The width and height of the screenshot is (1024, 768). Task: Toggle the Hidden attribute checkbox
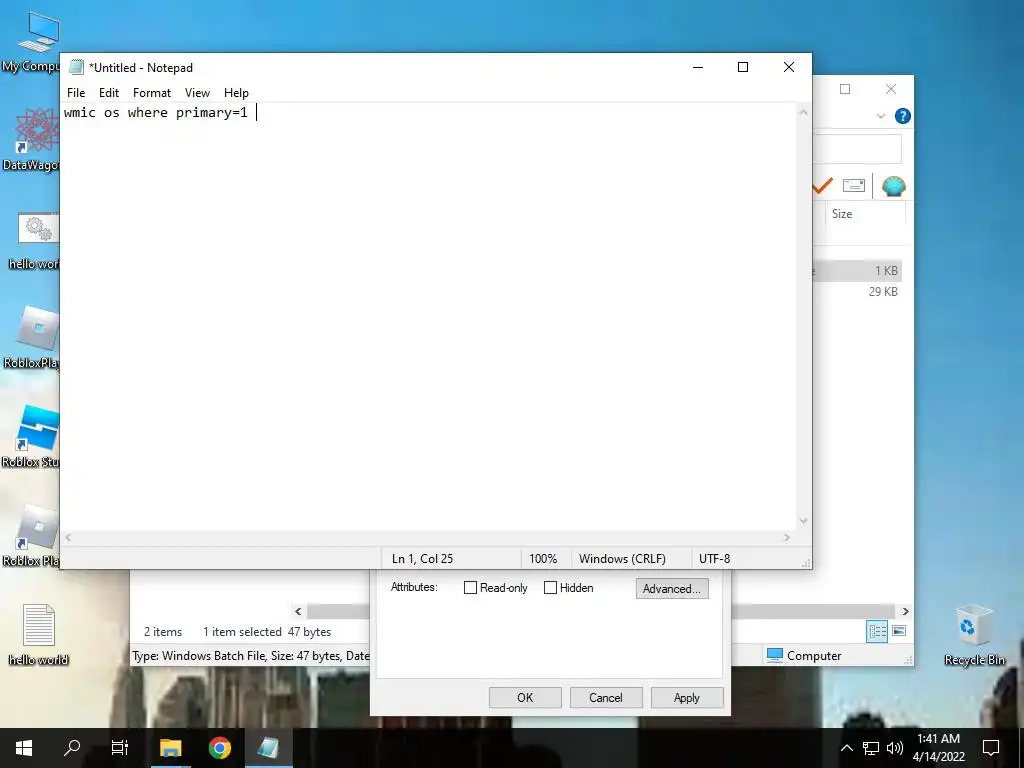point(551,588)
